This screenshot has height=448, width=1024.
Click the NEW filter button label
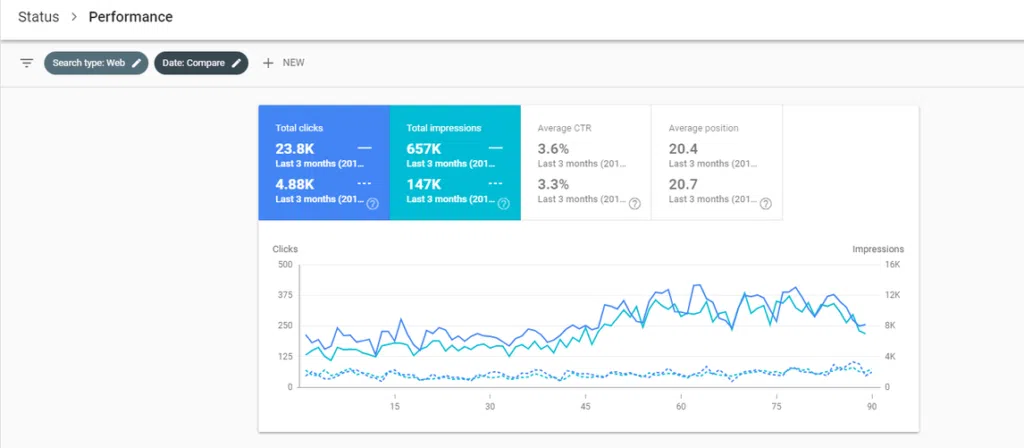point(293,63)
